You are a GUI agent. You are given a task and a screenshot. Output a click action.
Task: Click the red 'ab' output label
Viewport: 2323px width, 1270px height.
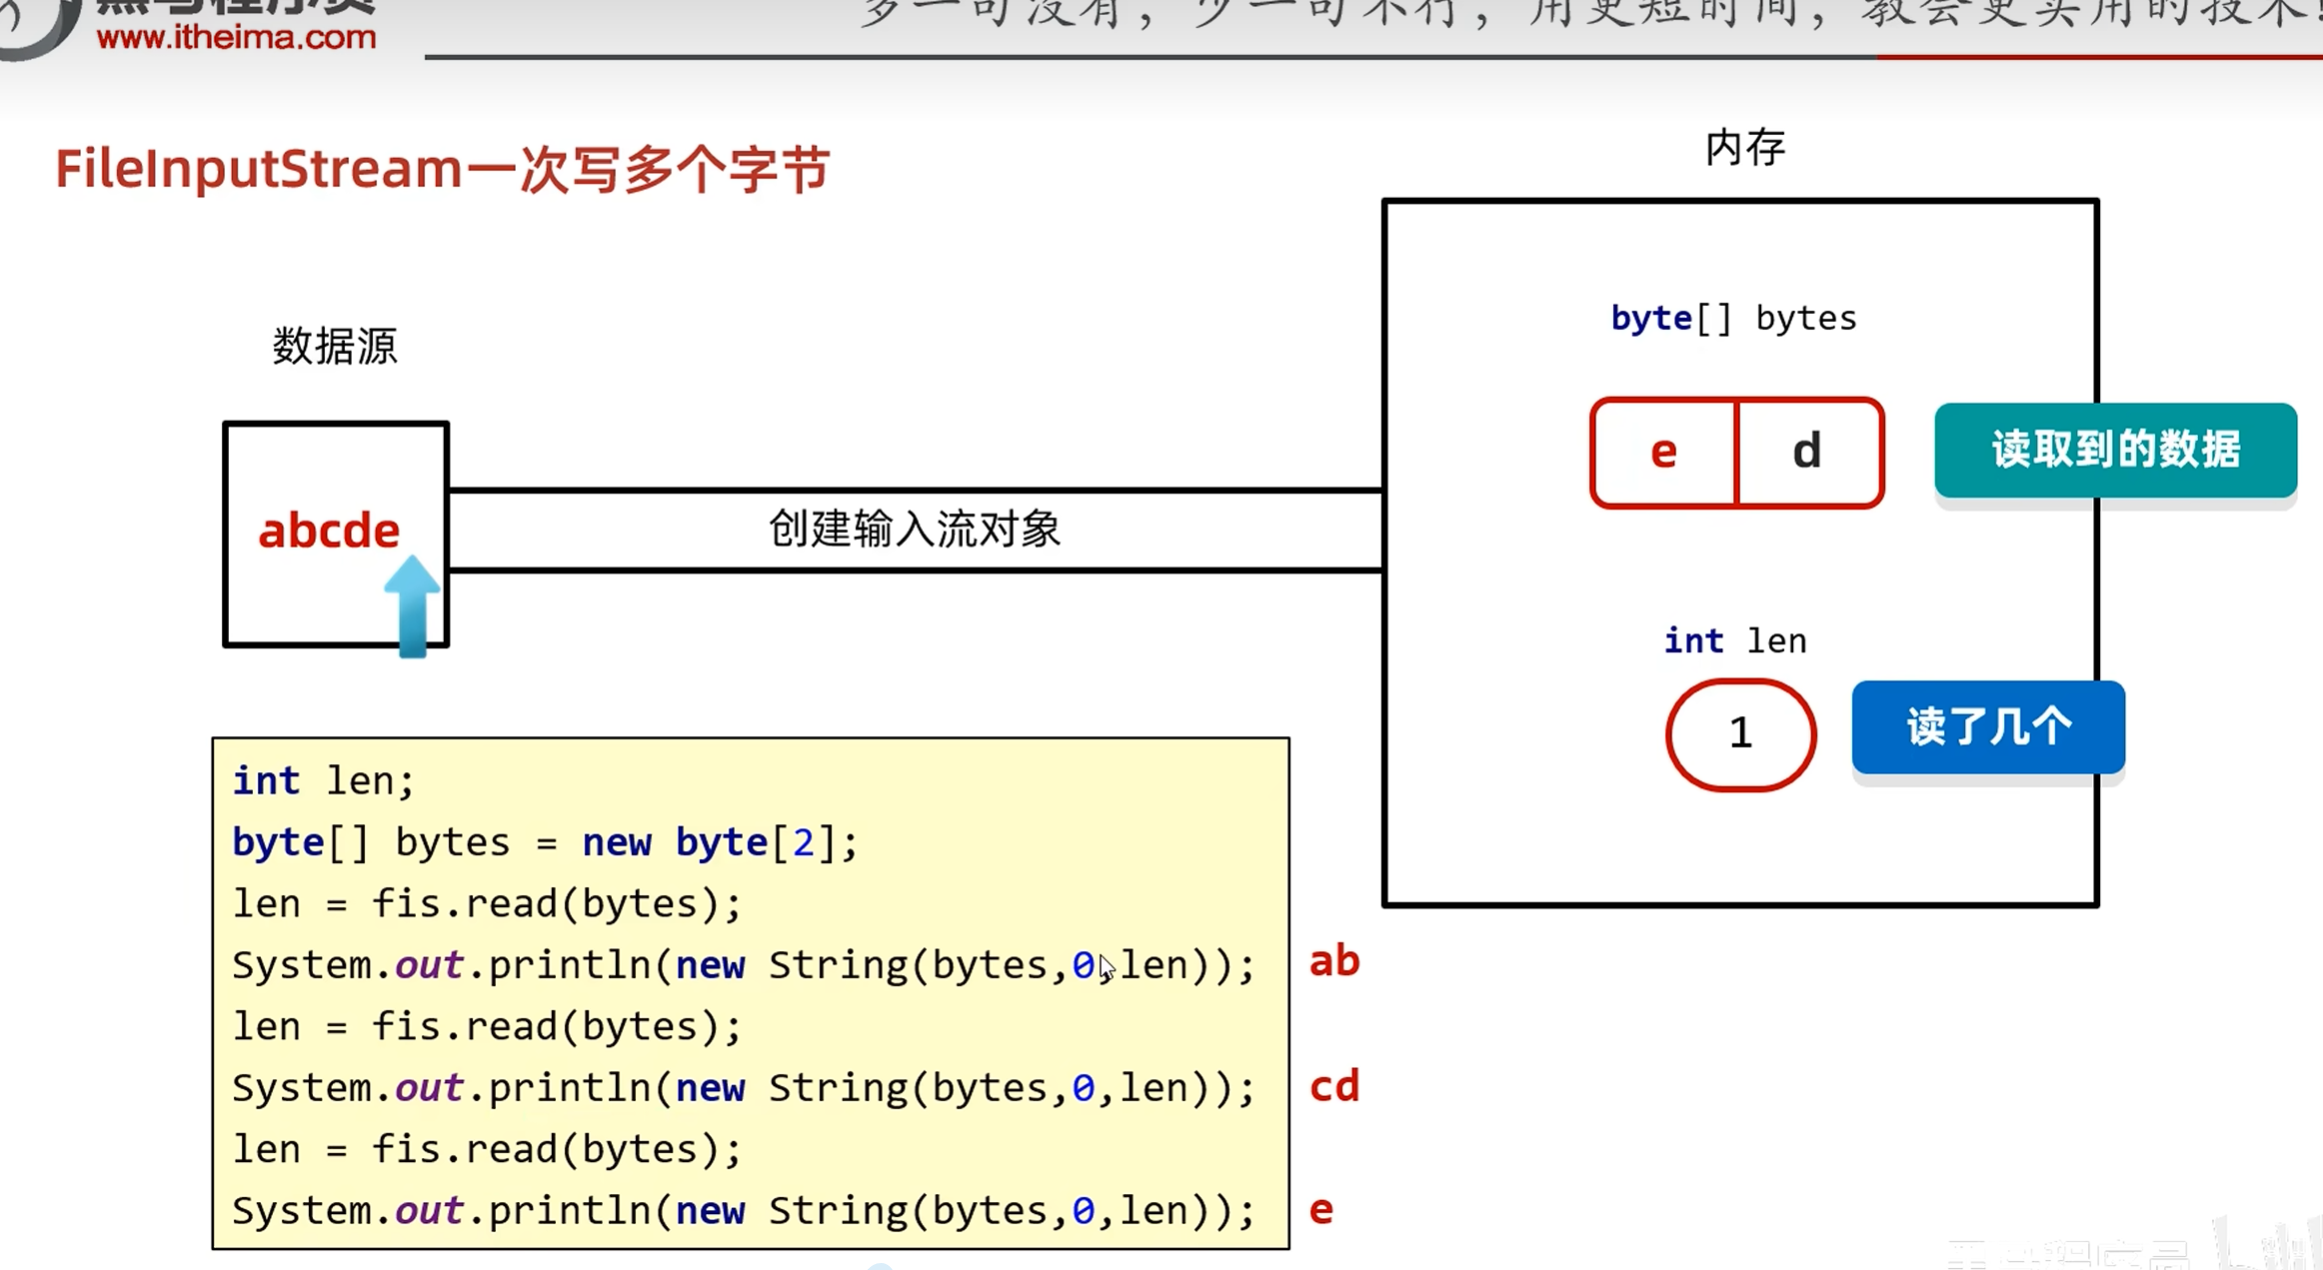click(x=1334, y=961)
